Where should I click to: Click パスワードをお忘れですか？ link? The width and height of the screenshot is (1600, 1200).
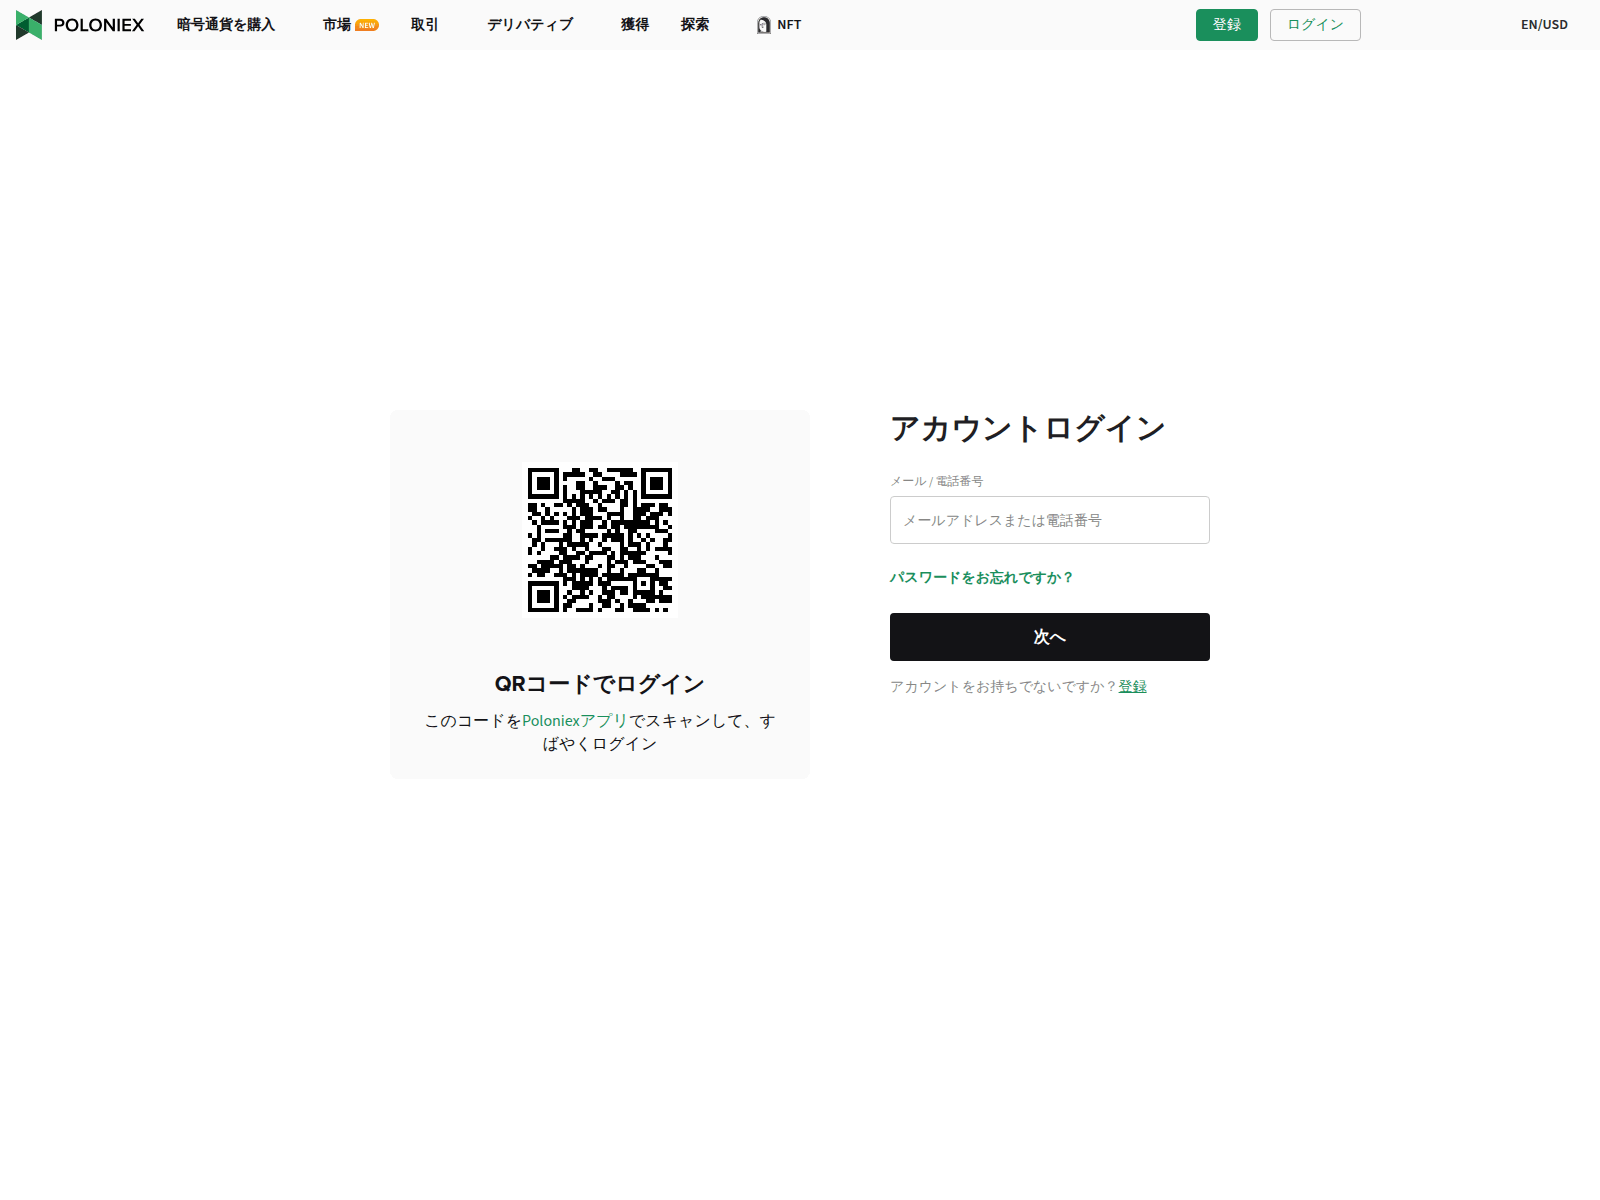(982, 578)
